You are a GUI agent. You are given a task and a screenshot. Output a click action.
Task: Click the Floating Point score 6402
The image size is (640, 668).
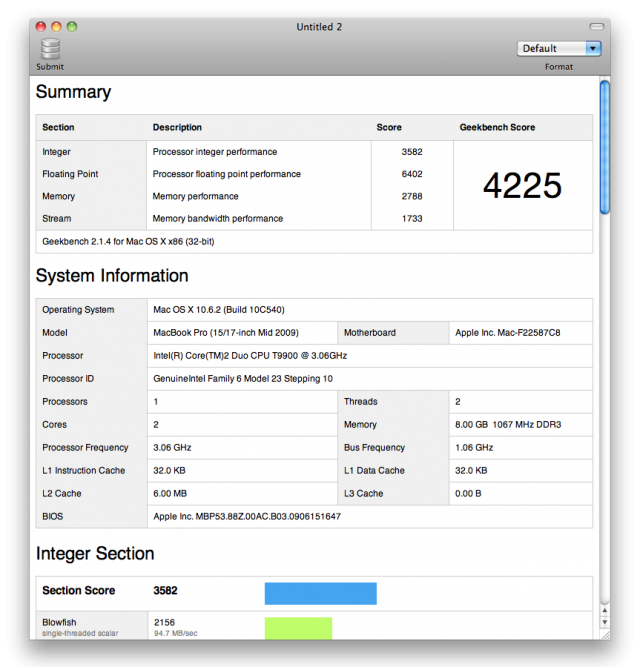[x=412, y=174]
